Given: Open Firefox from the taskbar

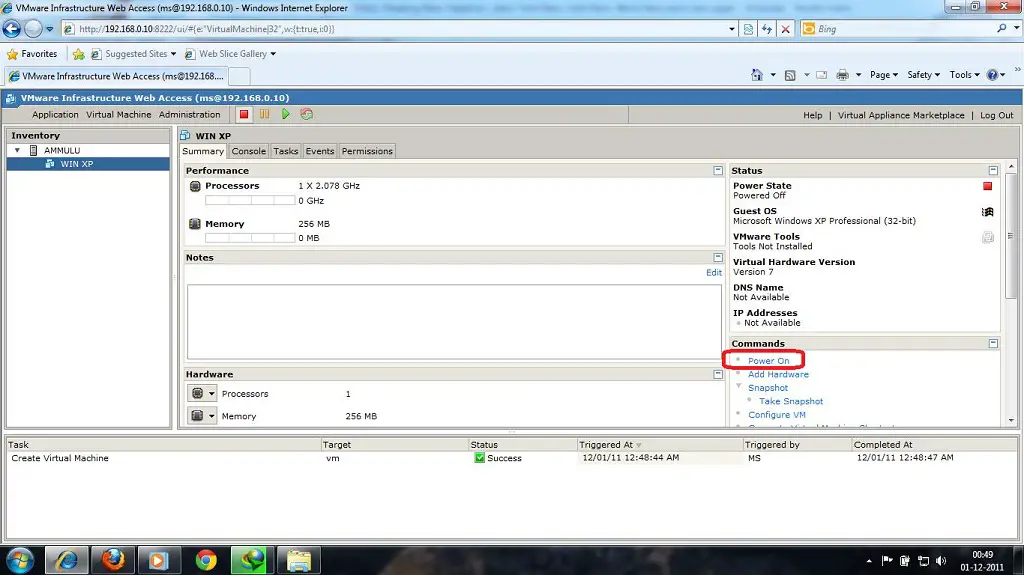Looking at the screenshot, I should click(113, 561).
